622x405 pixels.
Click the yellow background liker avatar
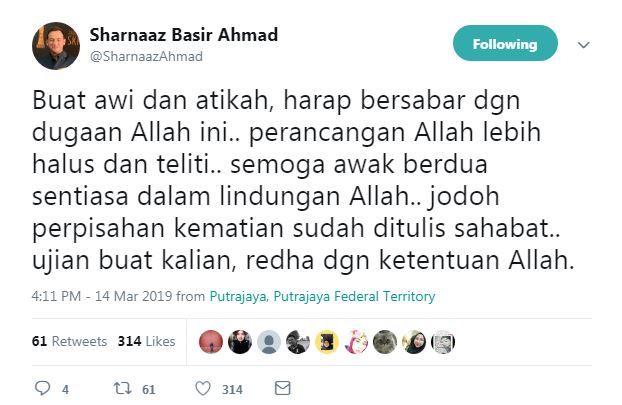tap(327, 342)
